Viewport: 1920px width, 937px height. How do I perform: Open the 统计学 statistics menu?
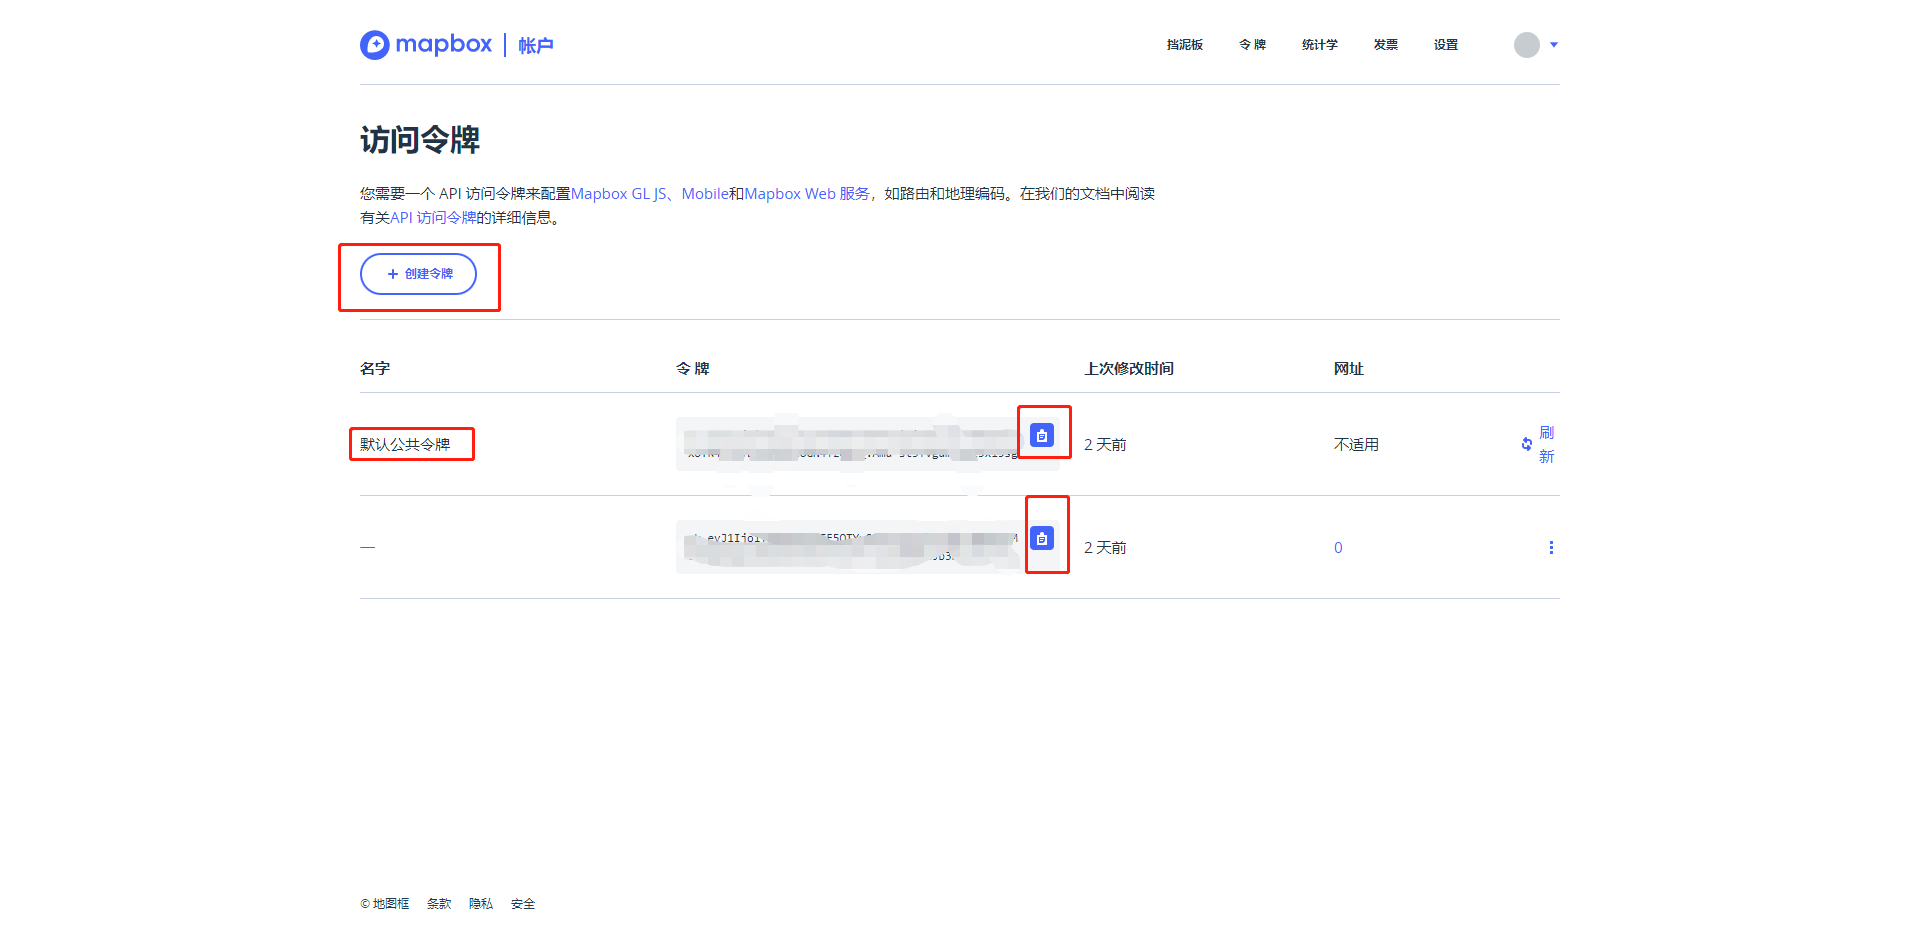pos(1320,45)
